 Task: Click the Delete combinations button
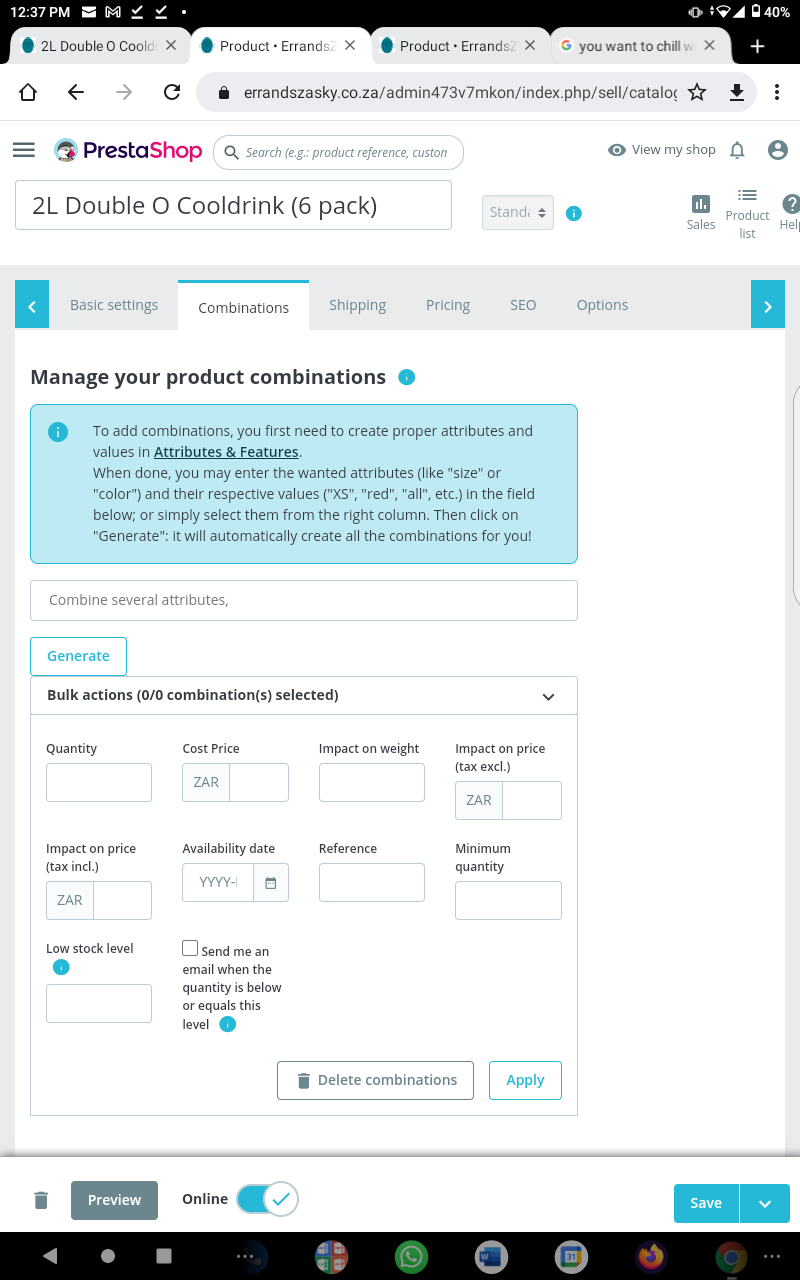coord(375,1080)
